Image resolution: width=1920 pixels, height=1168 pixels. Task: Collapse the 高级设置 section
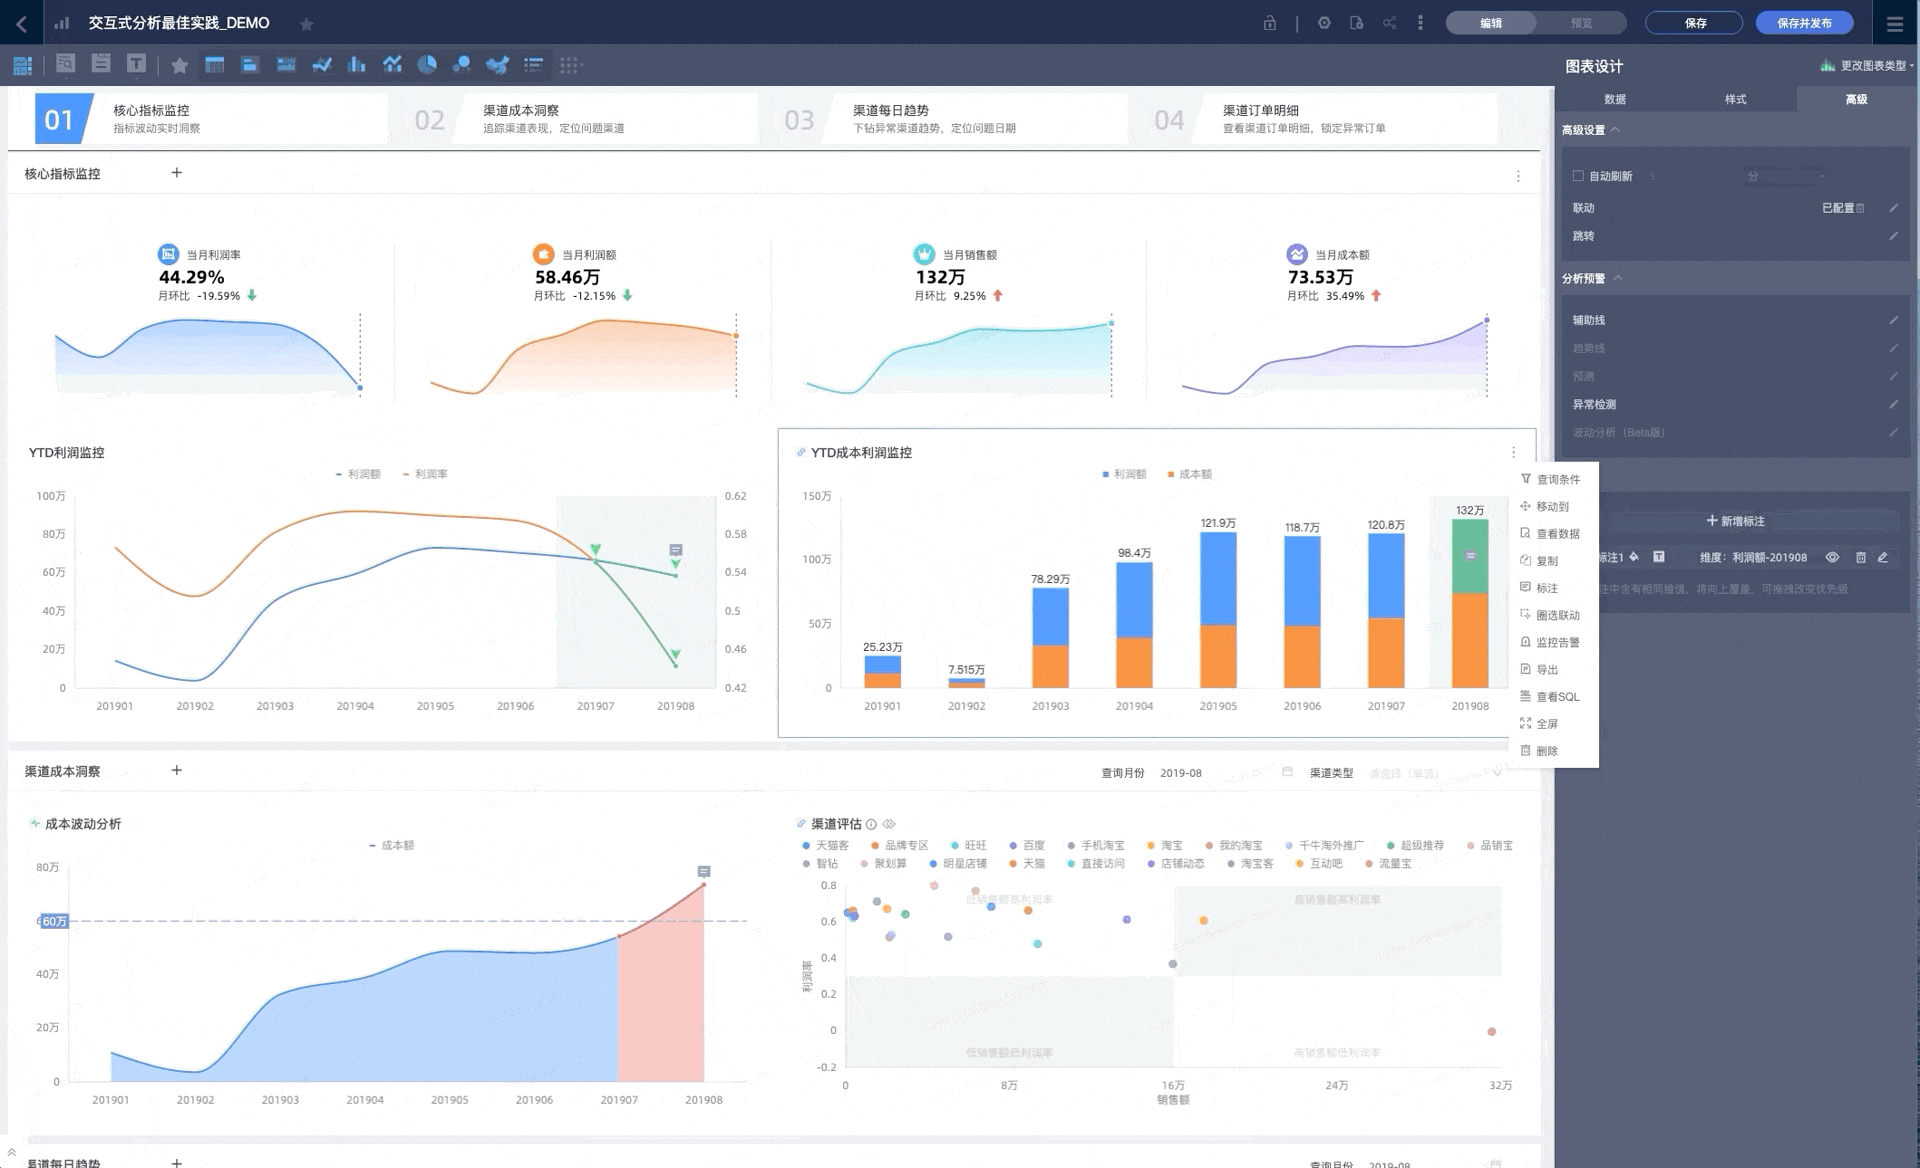(x=1615, y=129)
